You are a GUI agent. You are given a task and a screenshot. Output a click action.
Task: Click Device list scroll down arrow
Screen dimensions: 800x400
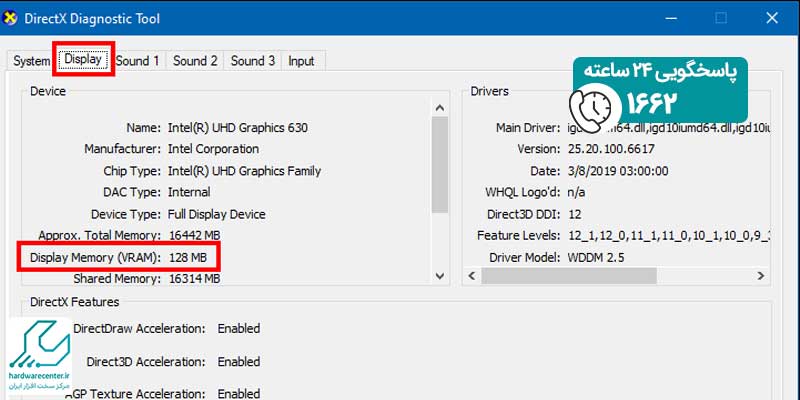440,276
